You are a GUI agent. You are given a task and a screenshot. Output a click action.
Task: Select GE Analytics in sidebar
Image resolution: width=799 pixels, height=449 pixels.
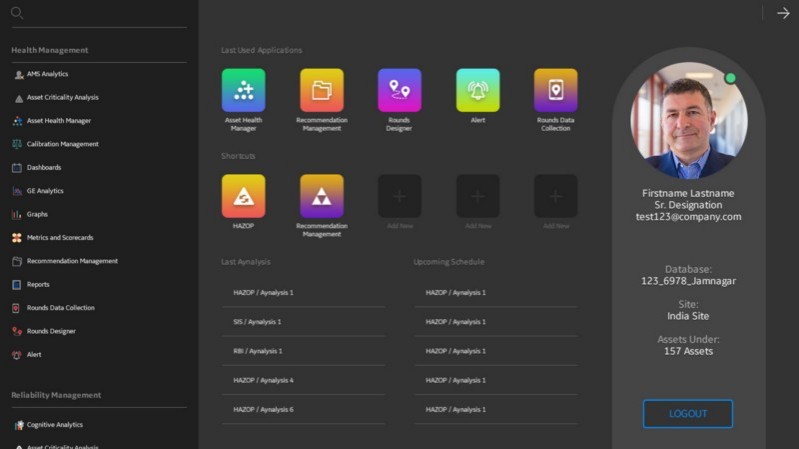coord(45,191)
